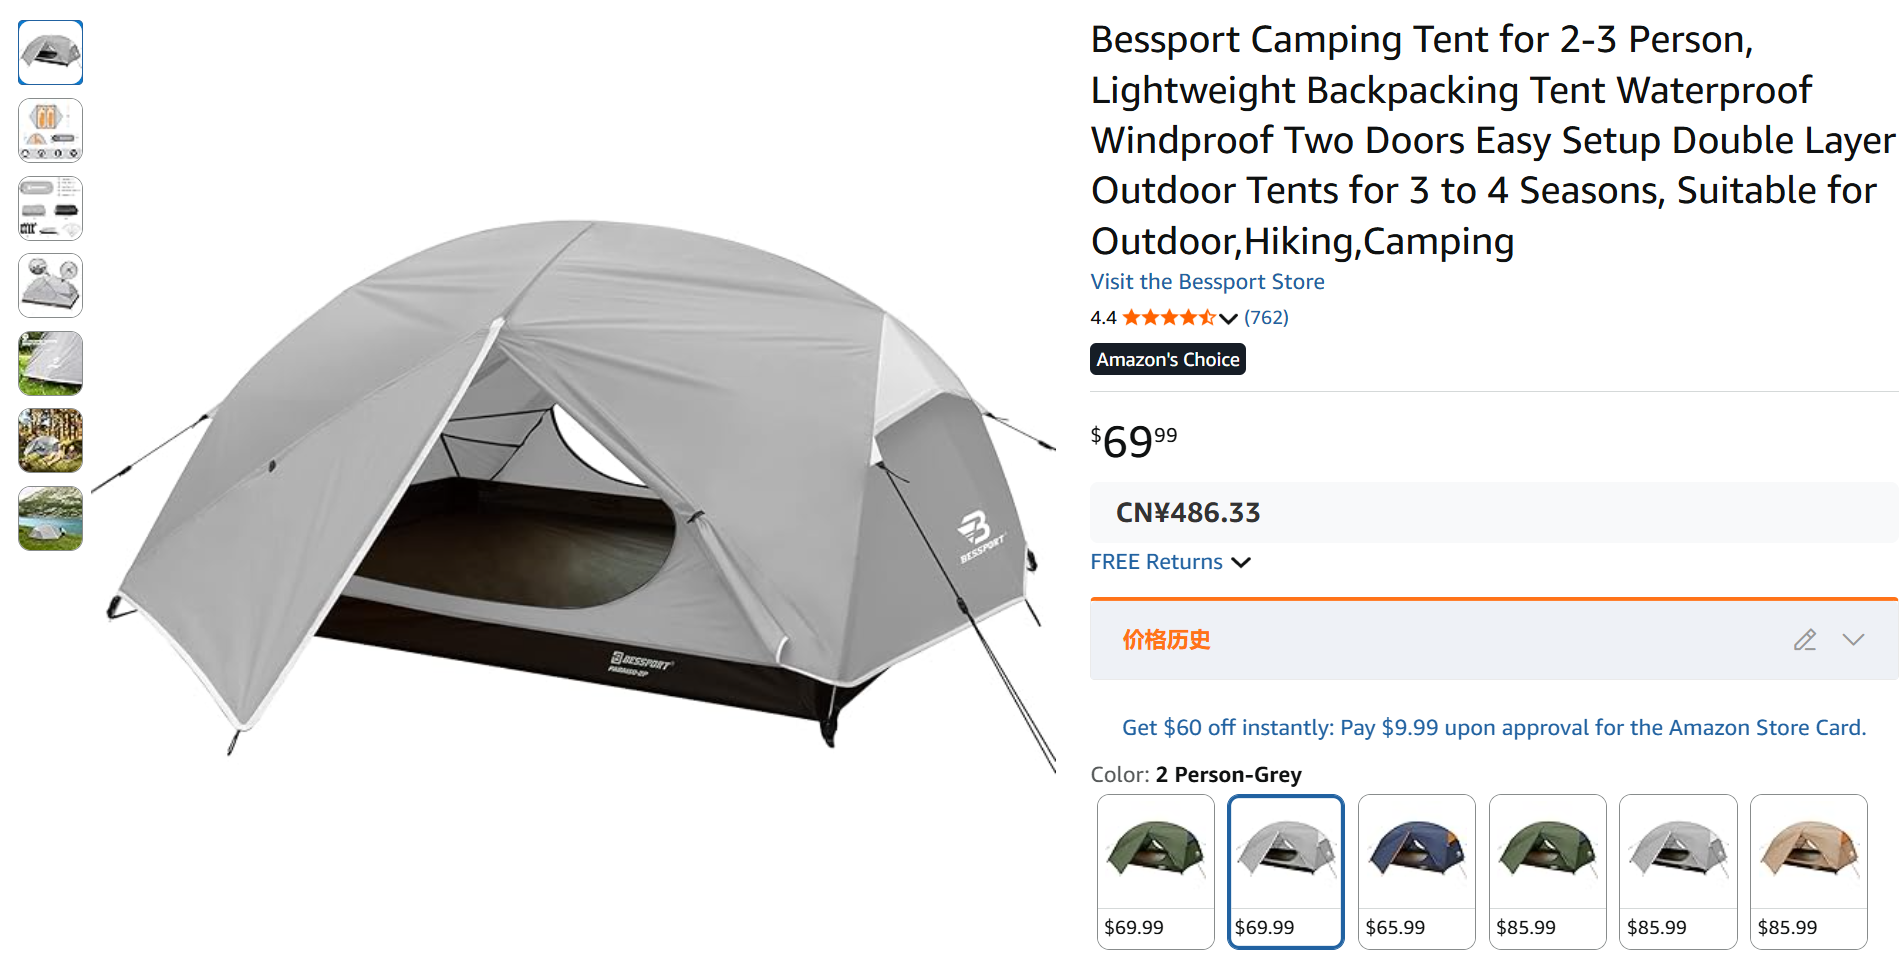Viewport: 1904px width, 959px height.
Task: Expand the rating breakdown arrow beside stars
Action: [x=1229, y=319]
